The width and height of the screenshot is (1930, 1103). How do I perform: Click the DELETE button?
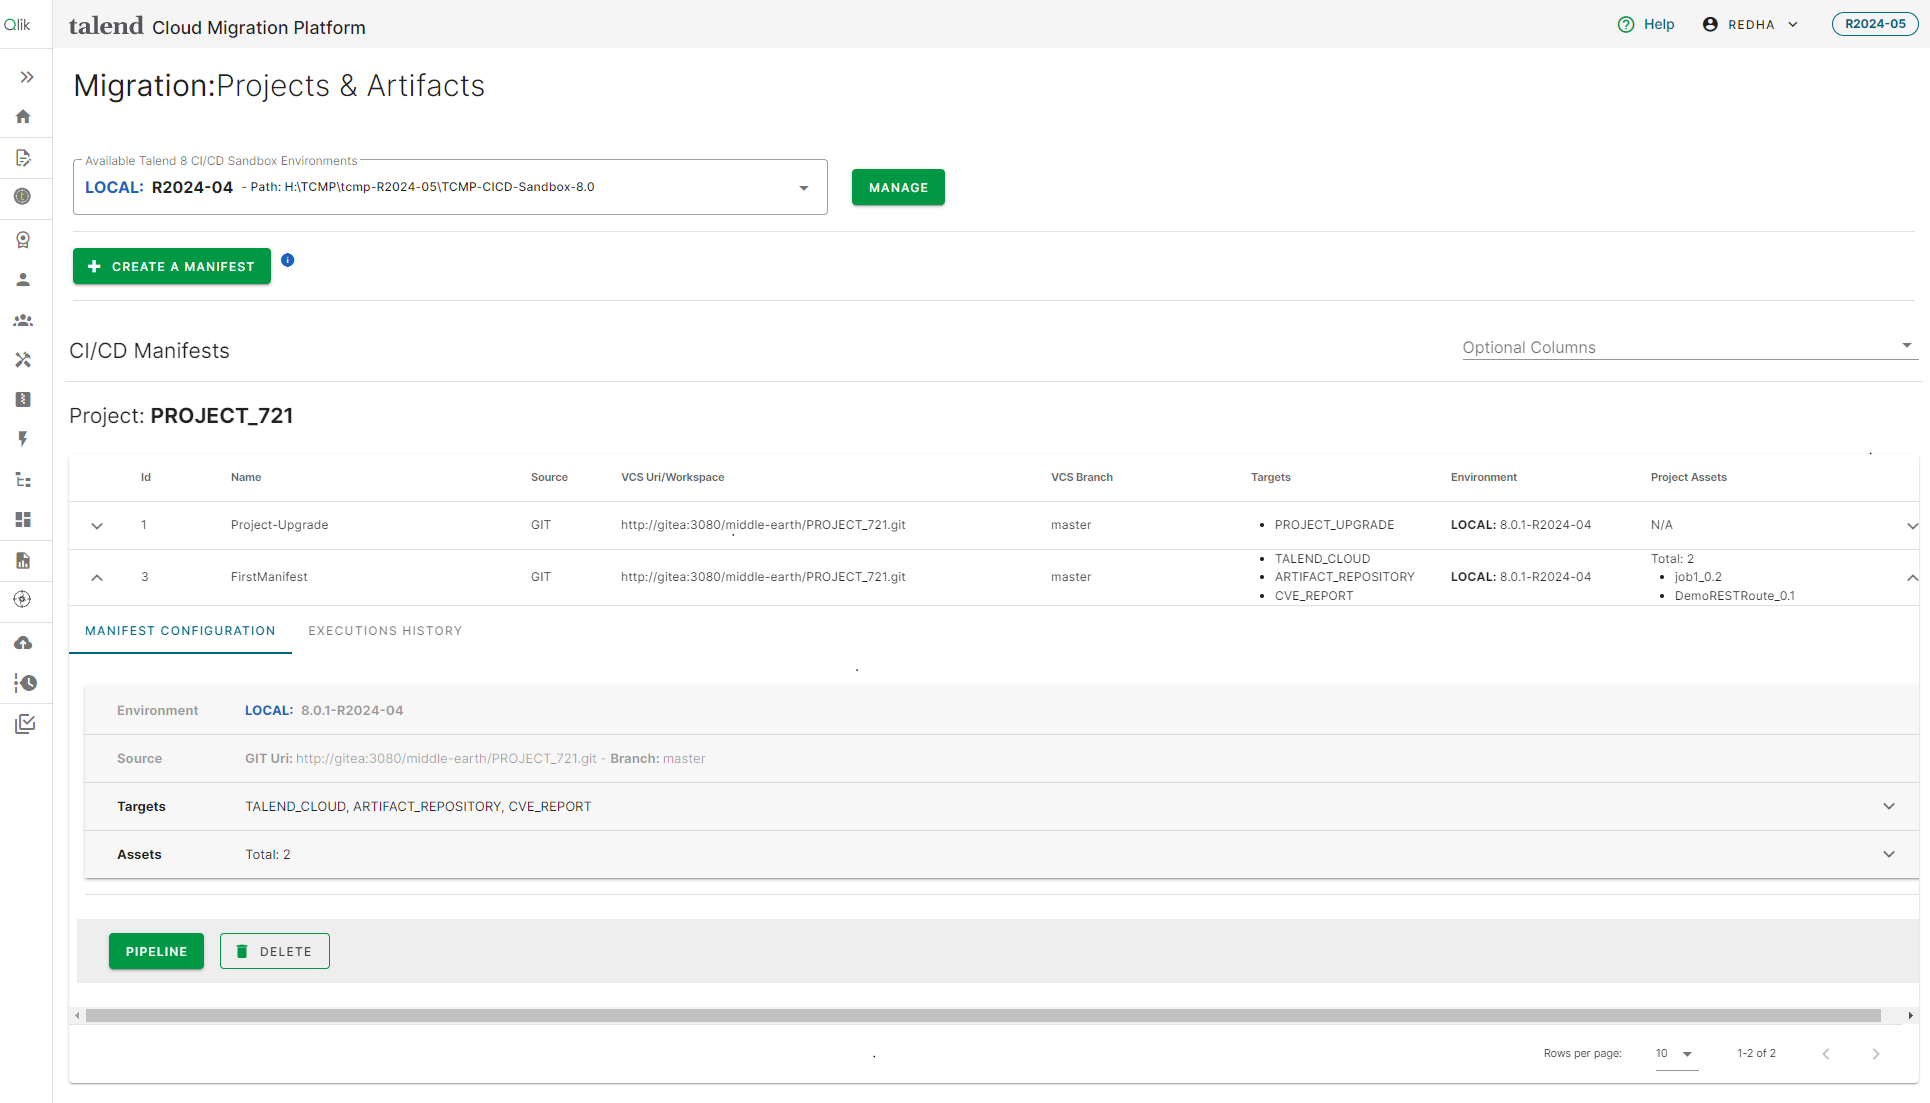(x=275, y=951)
